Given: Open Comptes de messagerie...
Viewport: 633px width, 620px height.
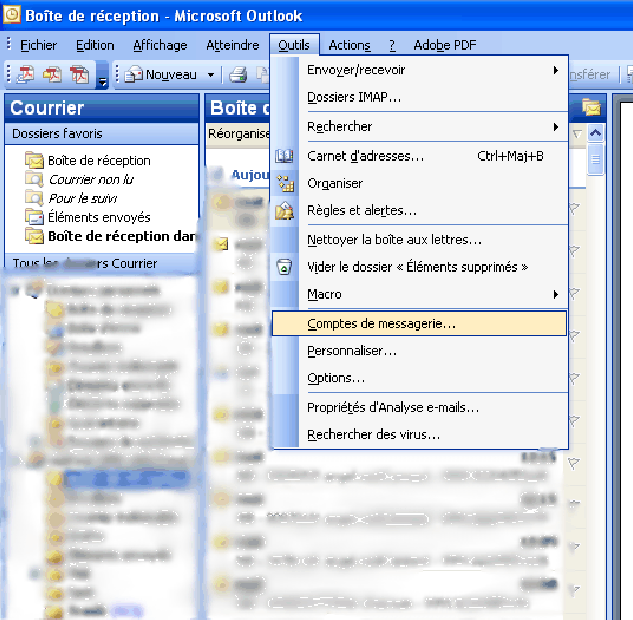Looking at the screenshot, I should (420, 323).
